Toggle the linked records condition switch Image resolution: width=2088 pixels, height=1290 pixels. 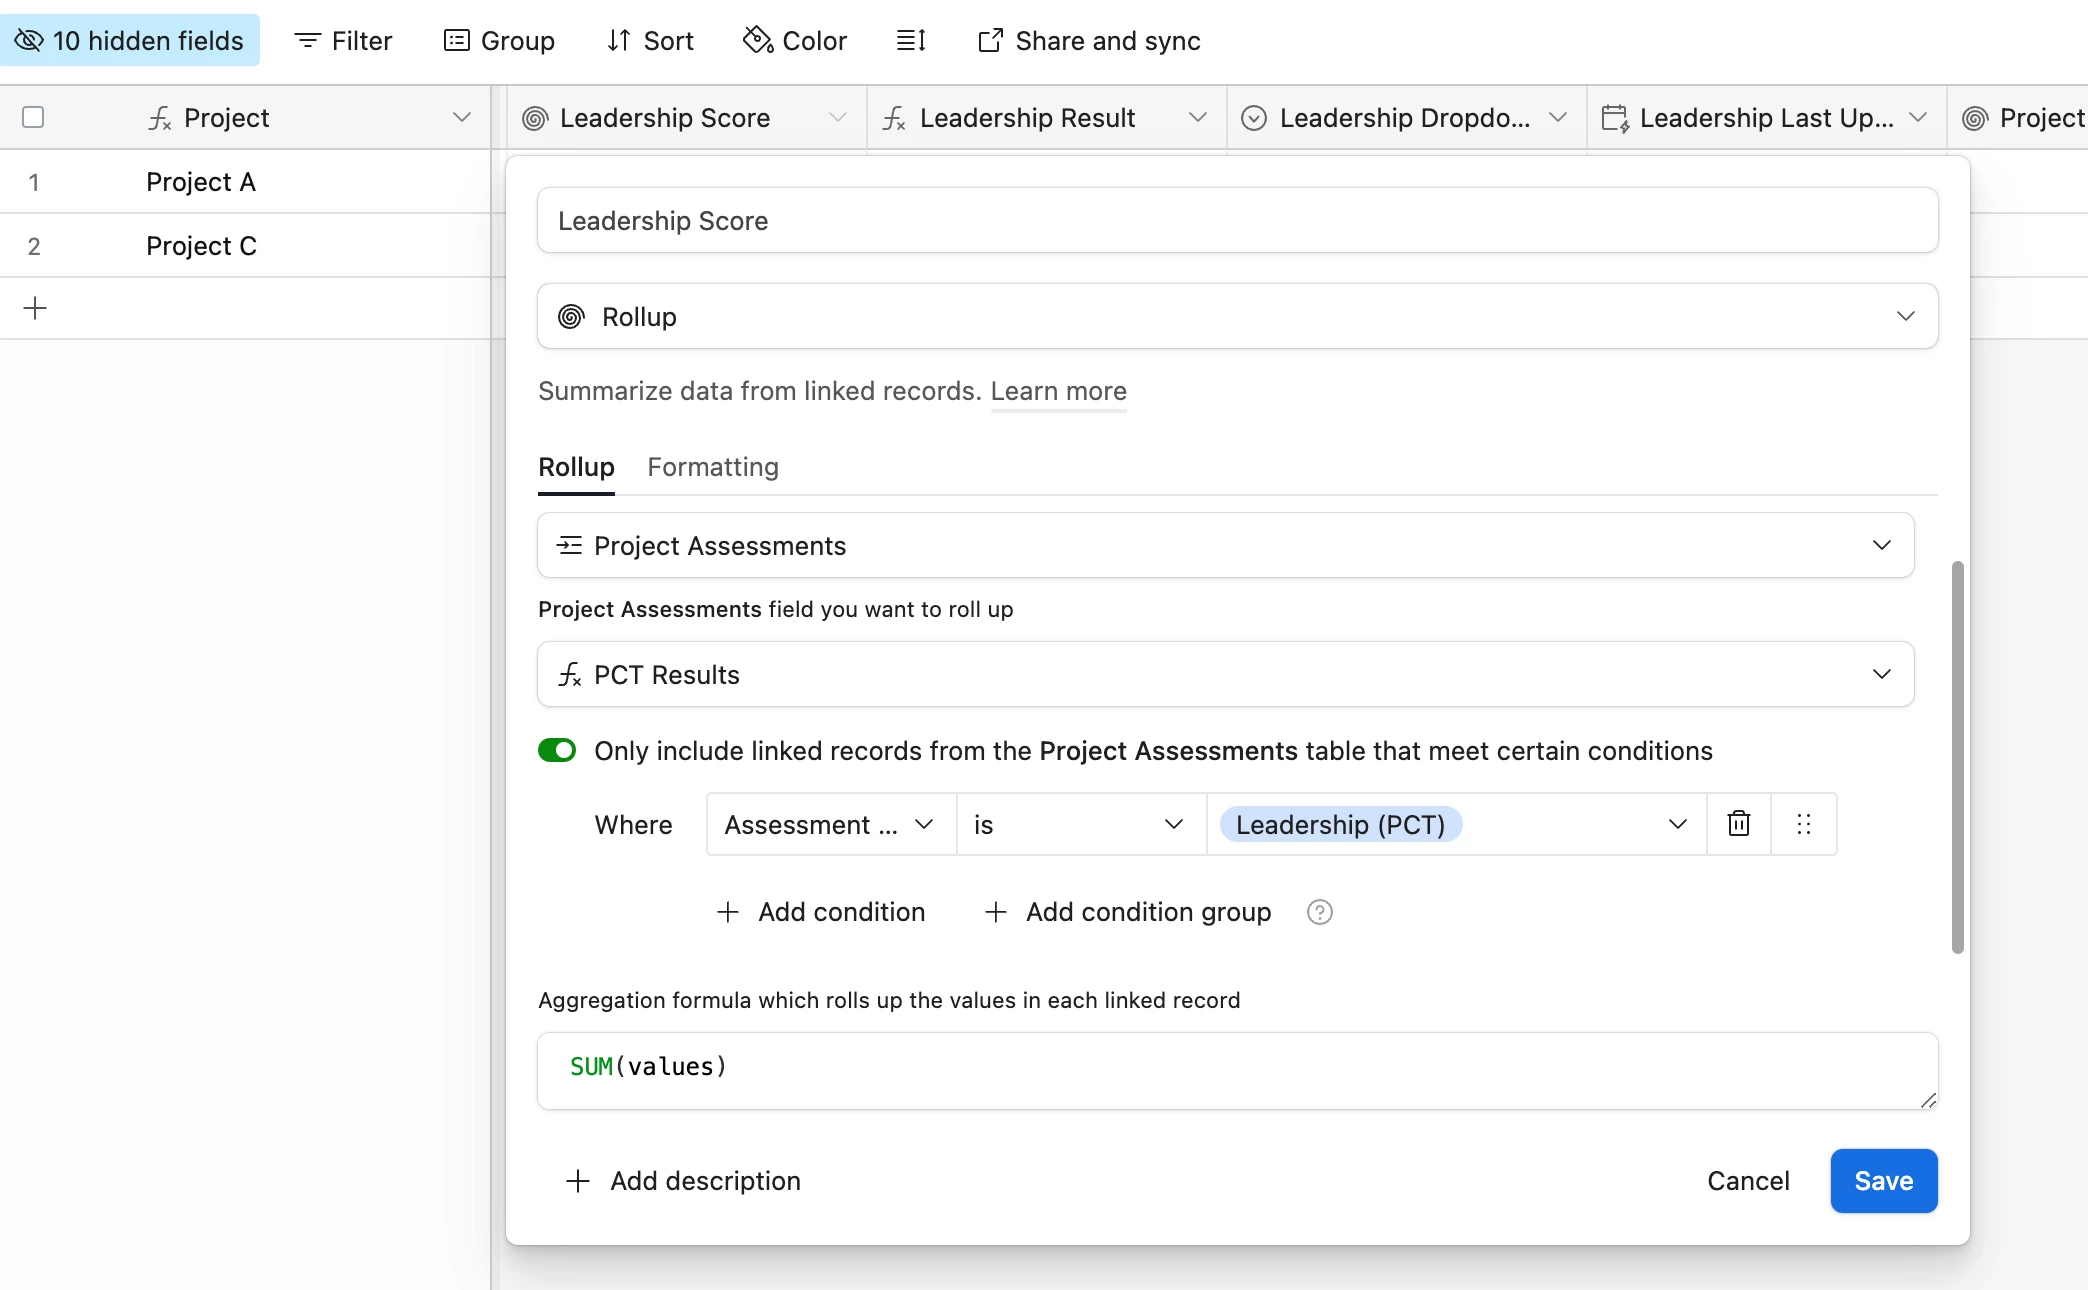pos(557,750)
